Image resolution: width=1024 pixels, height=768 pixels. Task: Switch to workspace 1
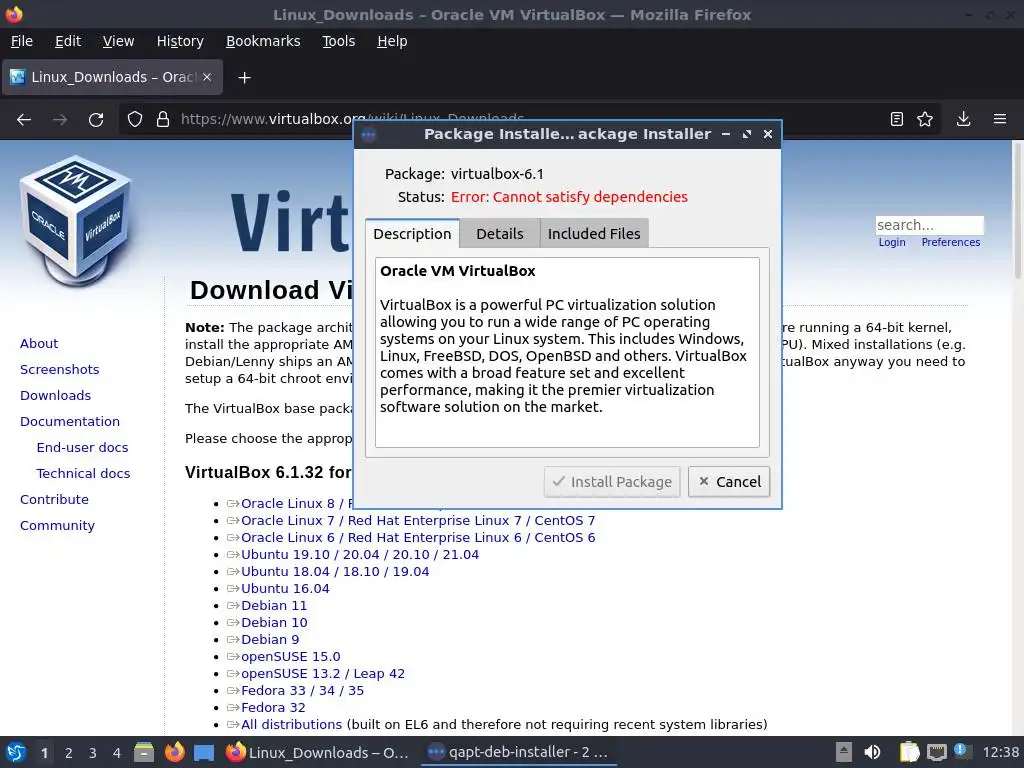tap(44, 753)
